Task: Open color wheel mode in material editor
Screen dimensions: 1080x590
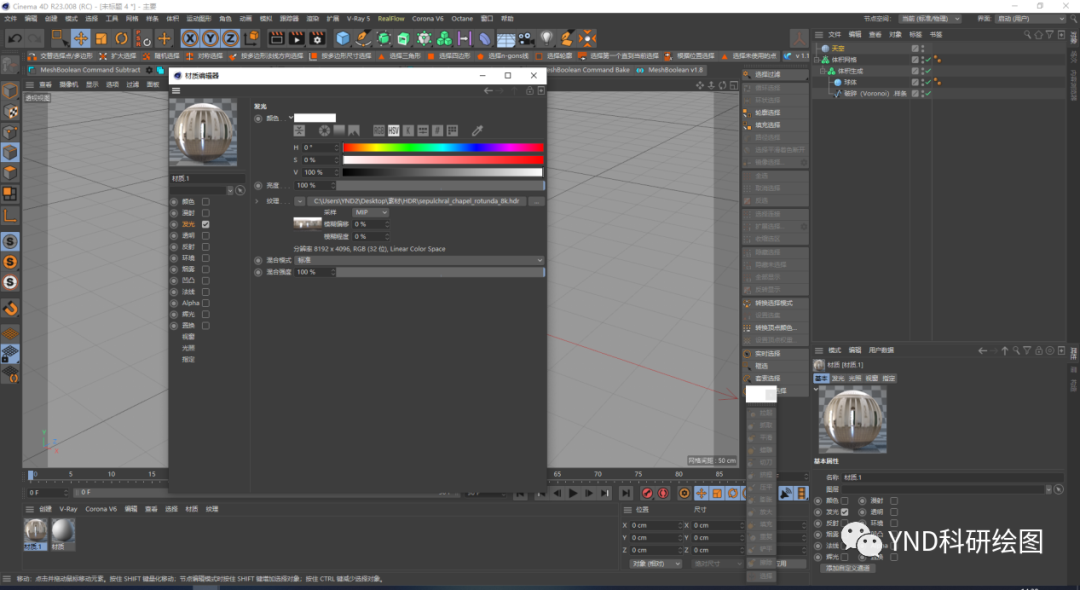Action: (324, 130)
